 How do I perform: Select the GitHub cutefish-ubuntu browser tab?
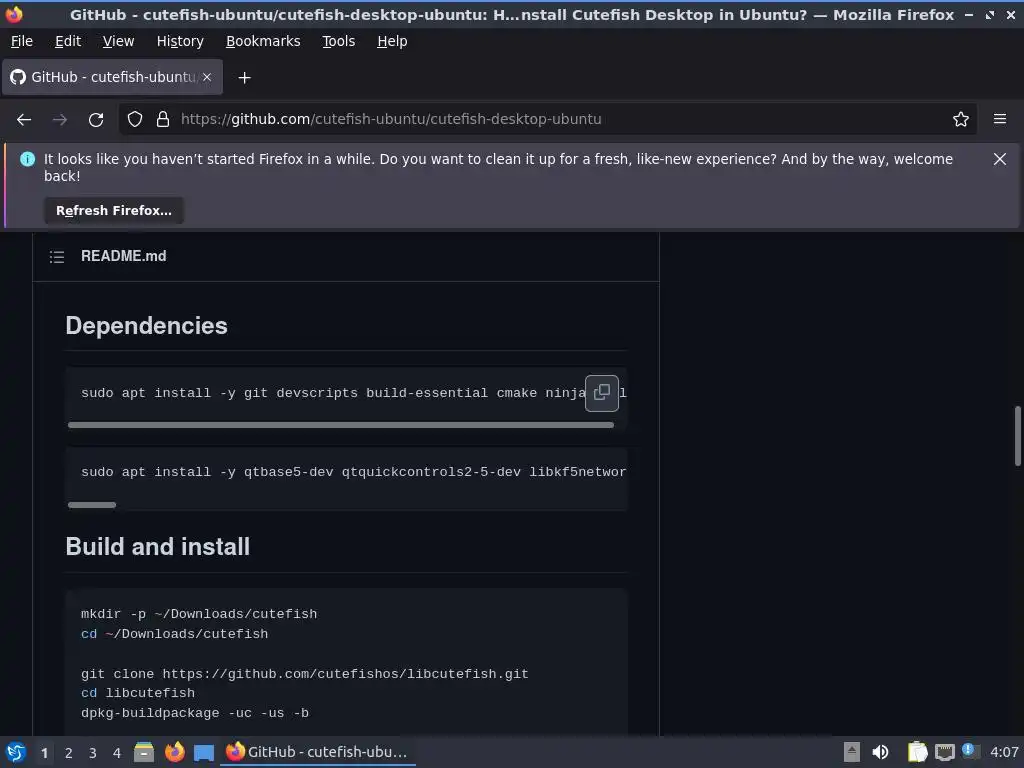(112, 77)
